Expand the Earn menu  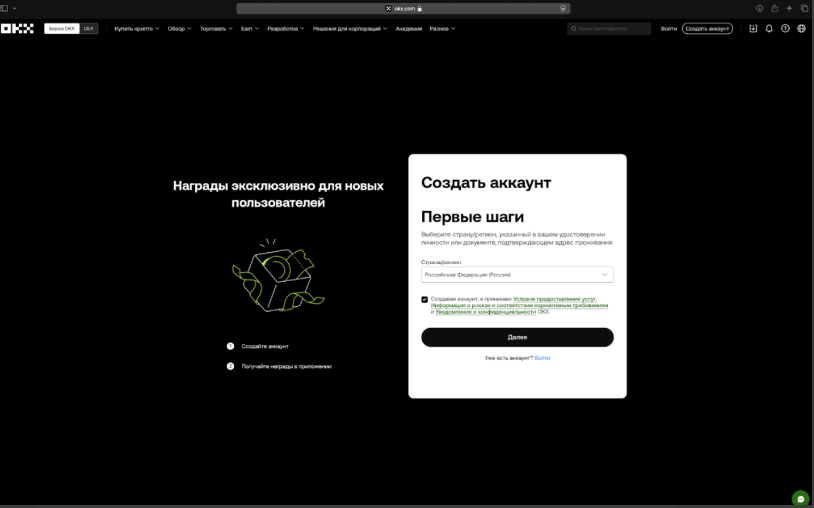(250, 29)
